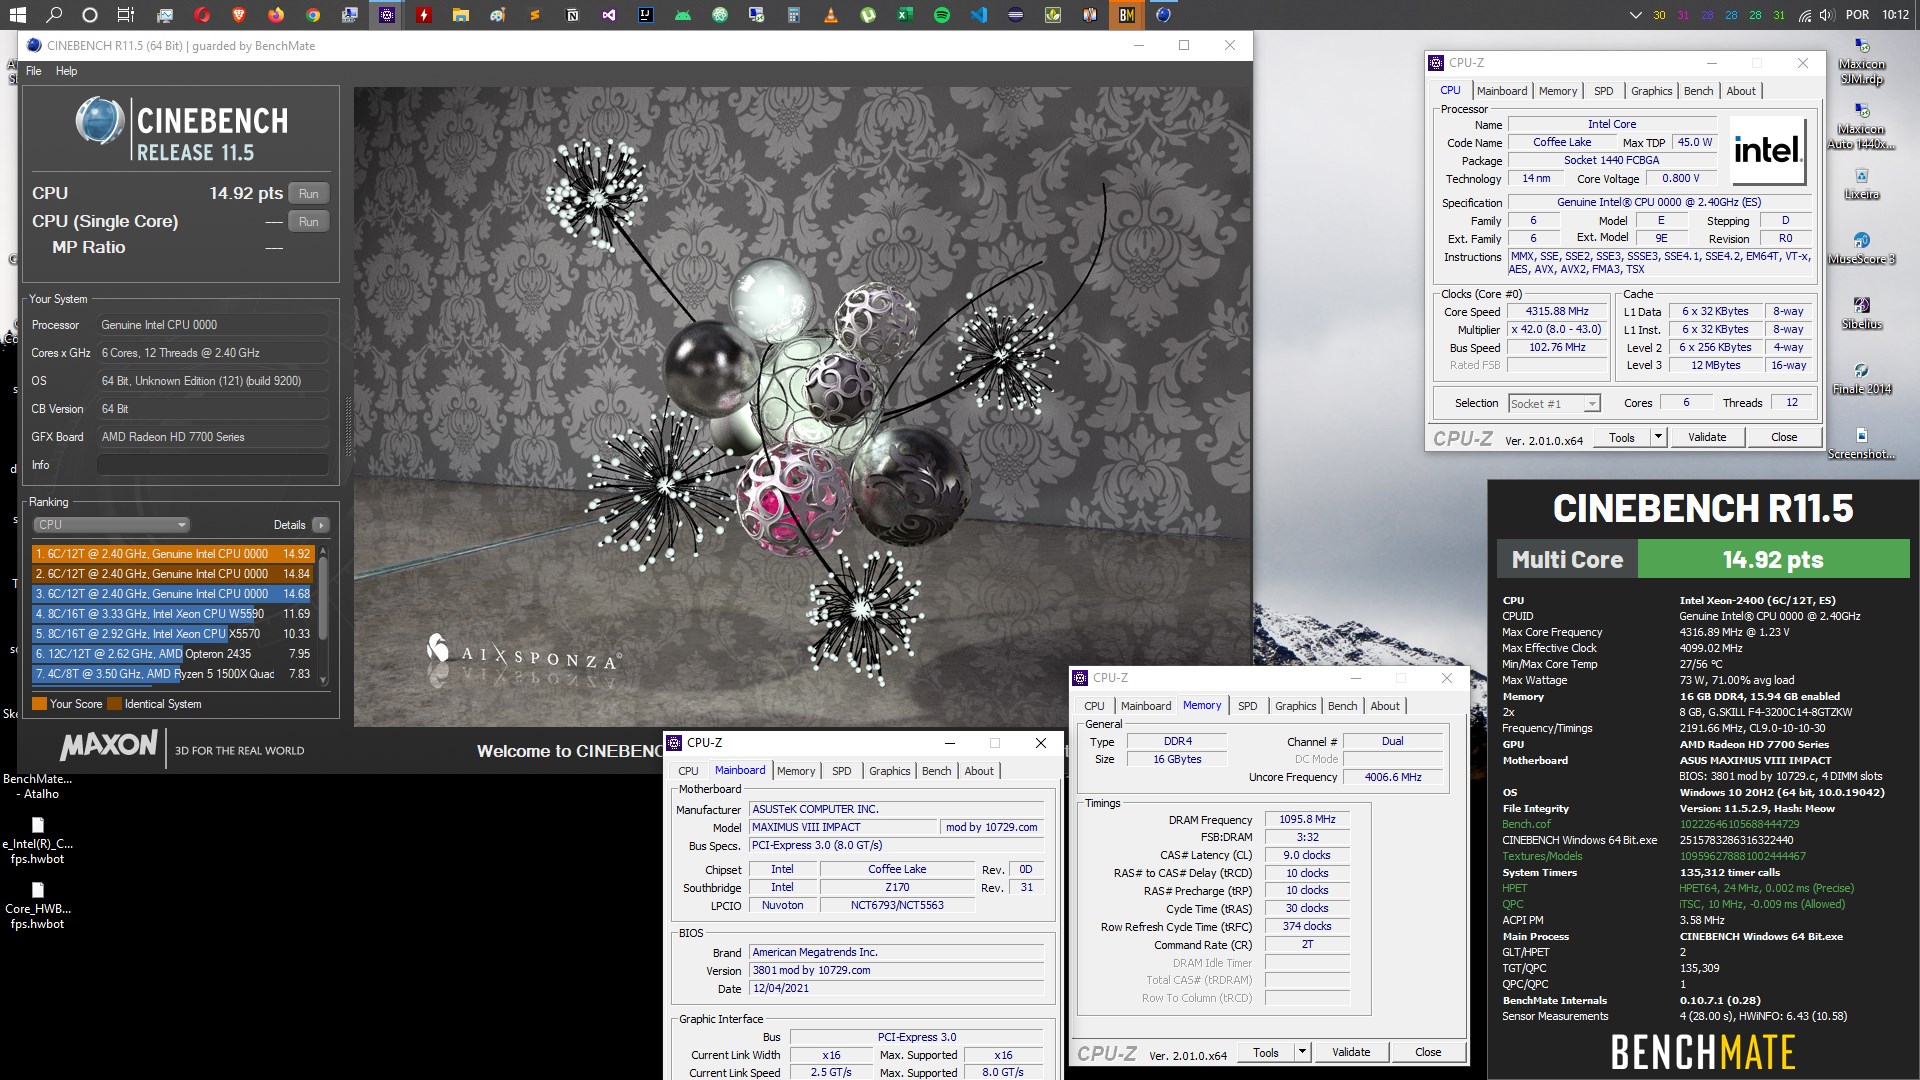Select the Sibelius desktop icon

(x=1861, y=314)
